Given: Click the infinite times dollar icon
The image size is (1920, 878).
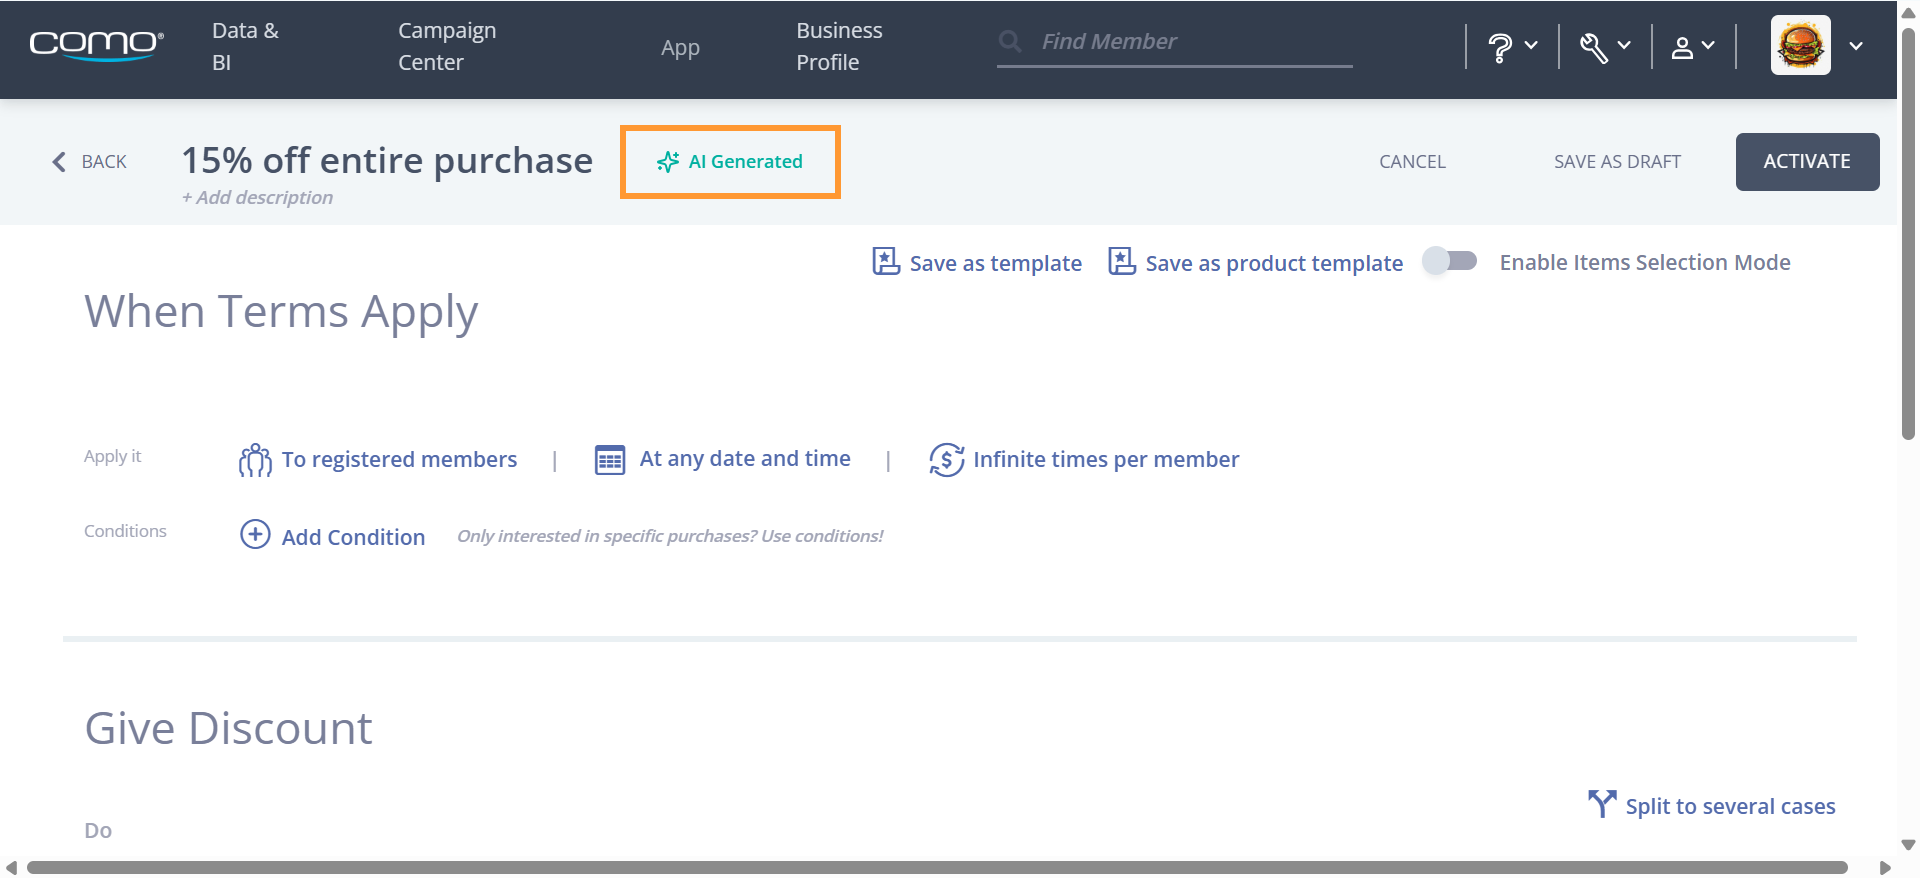Looking at the screenshot, I should tap(946, 460).
